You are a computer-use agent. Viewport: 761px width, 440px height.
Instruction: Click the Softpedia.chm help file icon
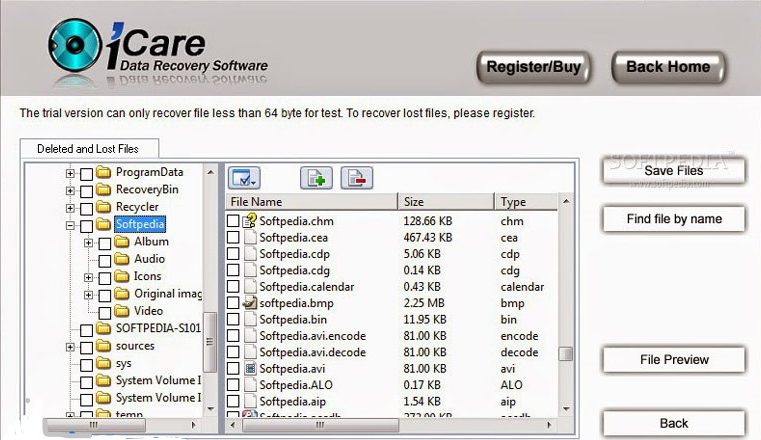[x=249, y=221]
